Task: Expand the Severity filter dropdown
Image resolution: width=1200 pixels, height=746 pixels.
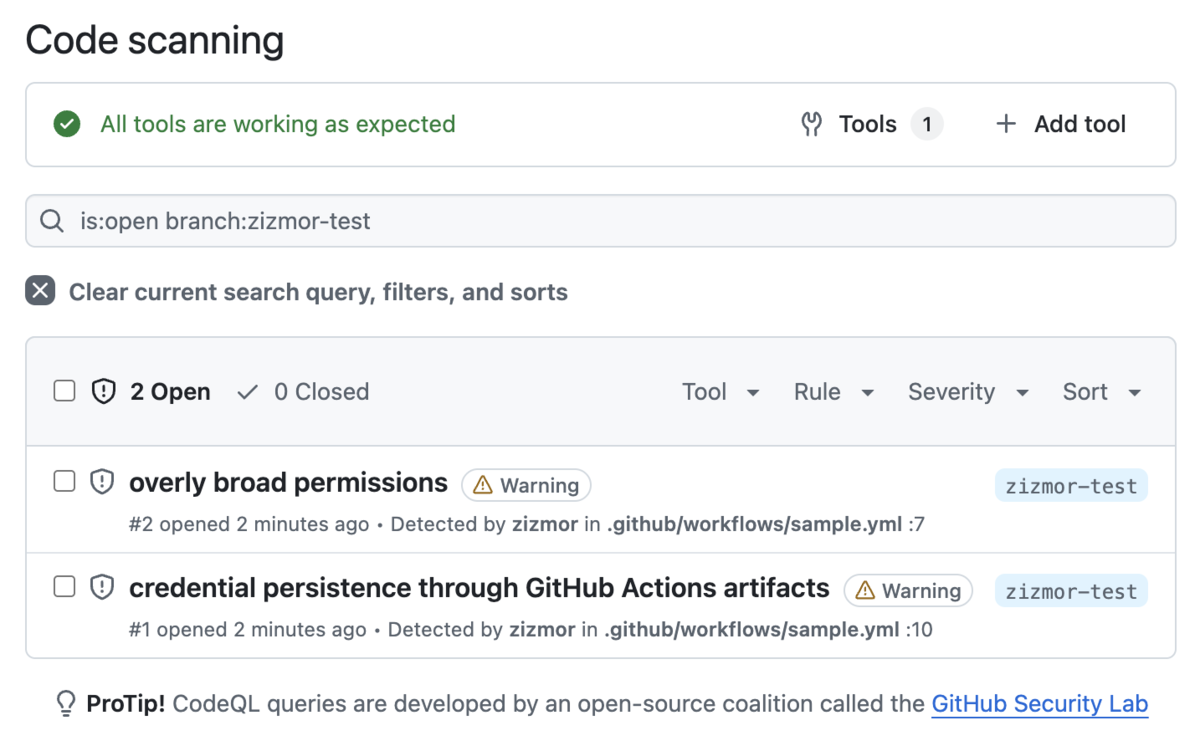Action: point(969,392)
